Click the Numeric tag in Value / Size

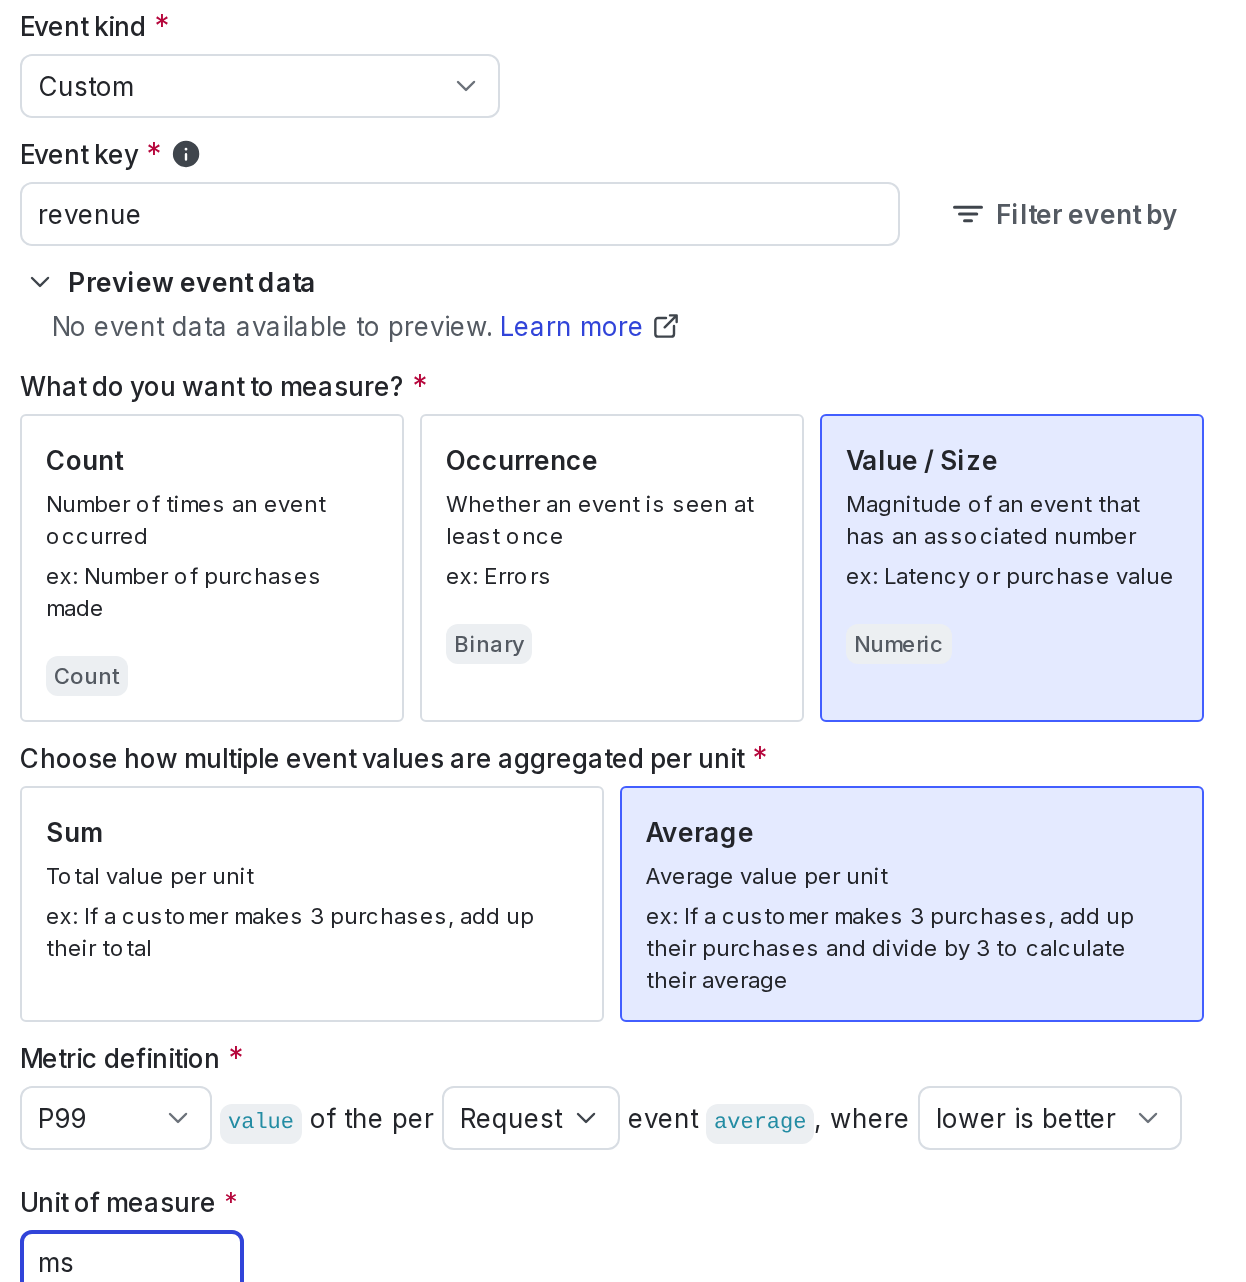pyautogui.click(x=898, y=644)
